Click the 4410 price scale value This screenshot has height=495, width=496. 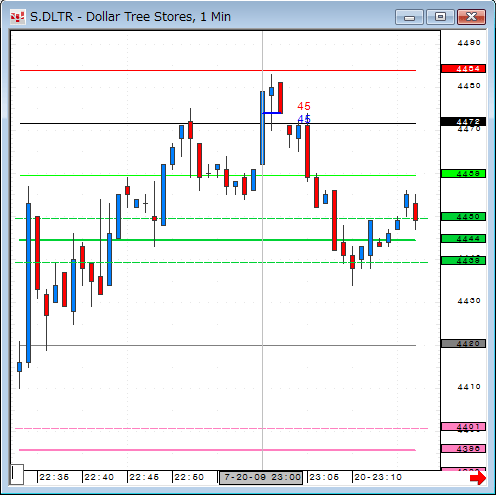click(469, 387)
